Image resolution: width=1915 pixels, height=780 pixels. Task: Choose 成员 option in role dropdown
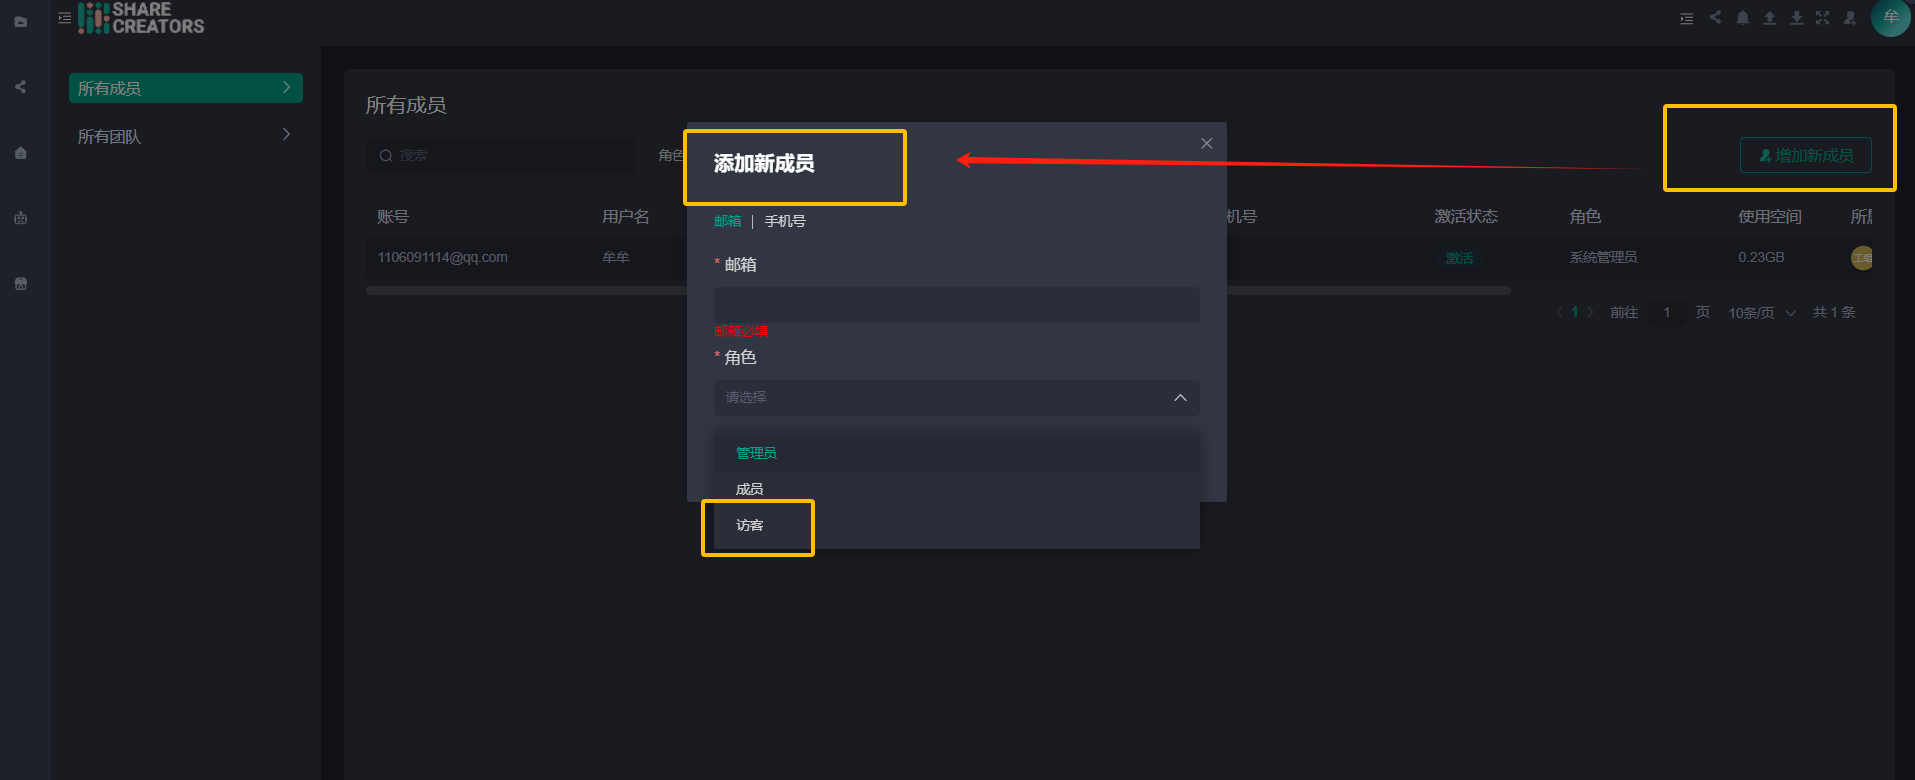[x=750, y=489]
